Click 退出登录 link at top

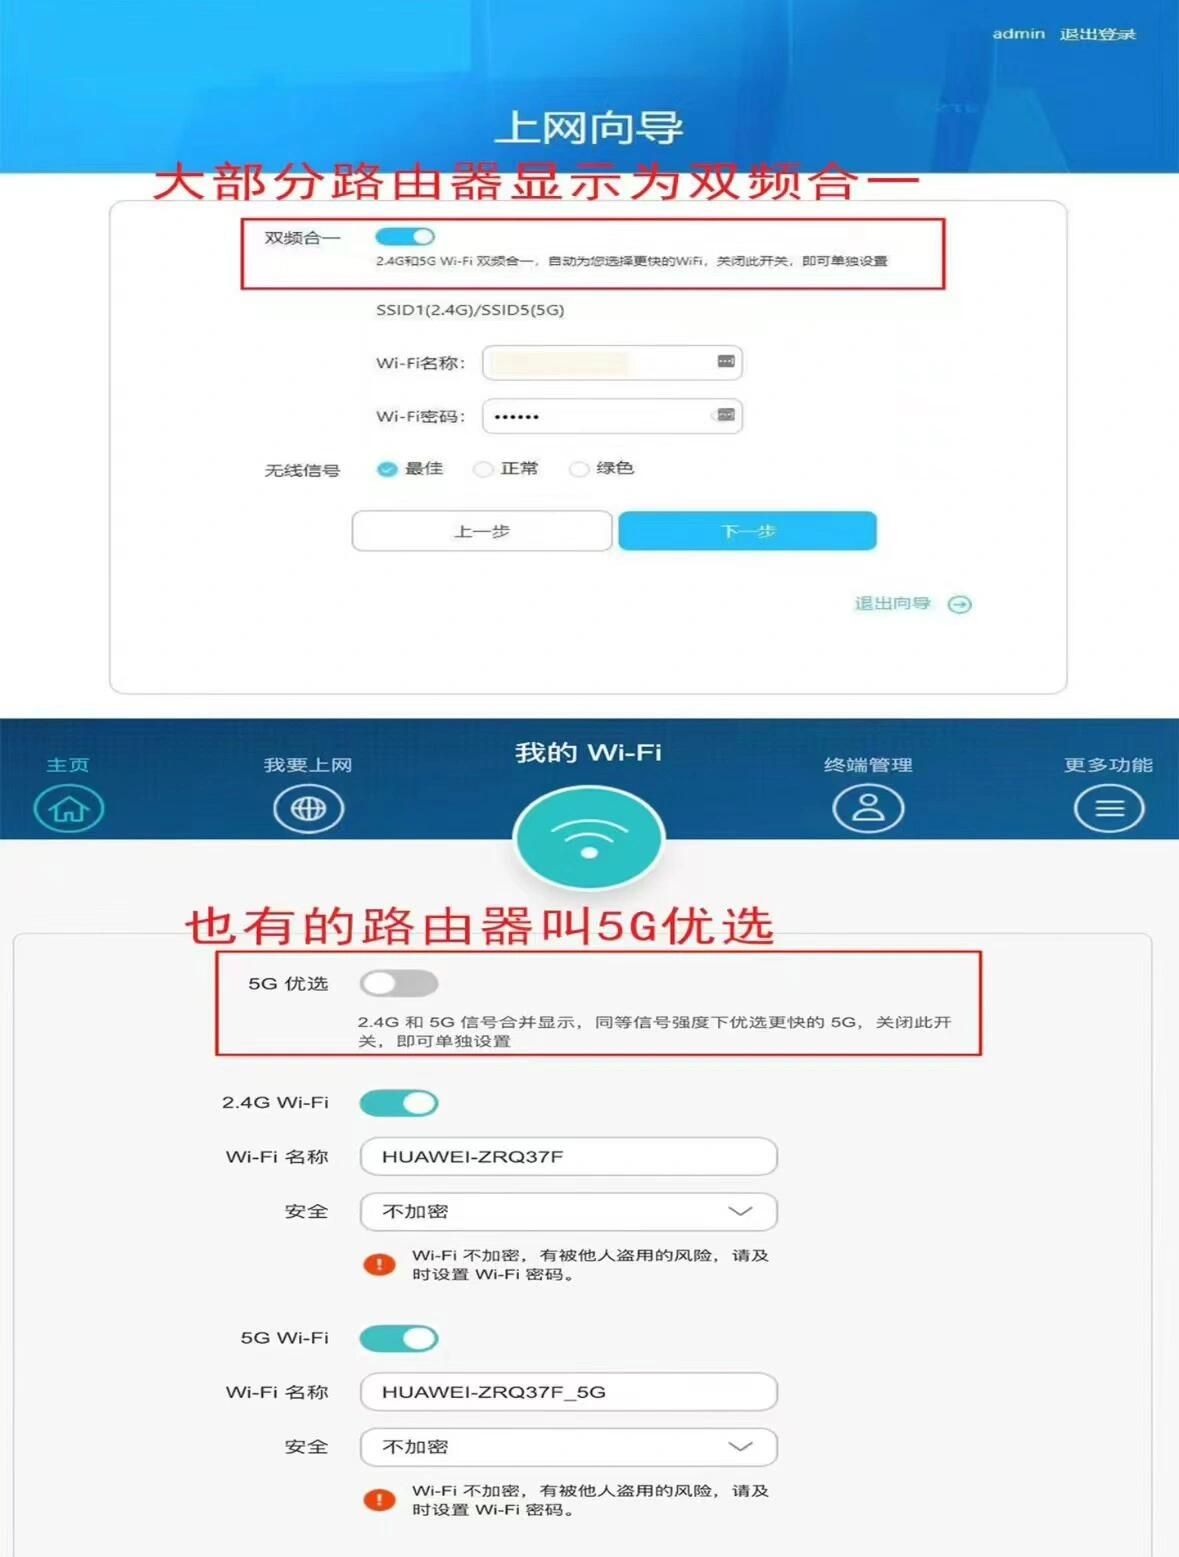tap(1098, 34)
